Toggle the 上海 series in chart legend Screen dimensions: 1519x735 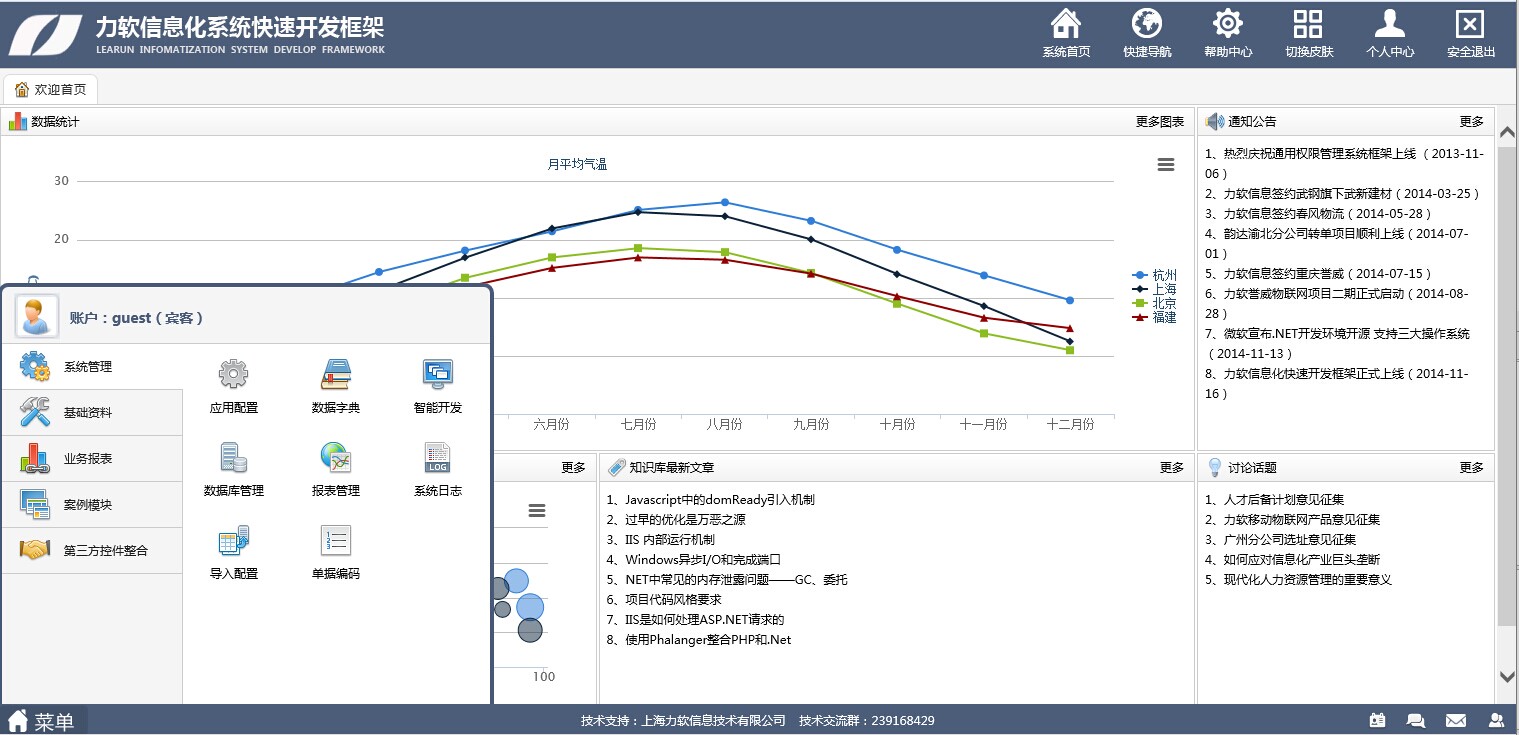point(1154,289)
